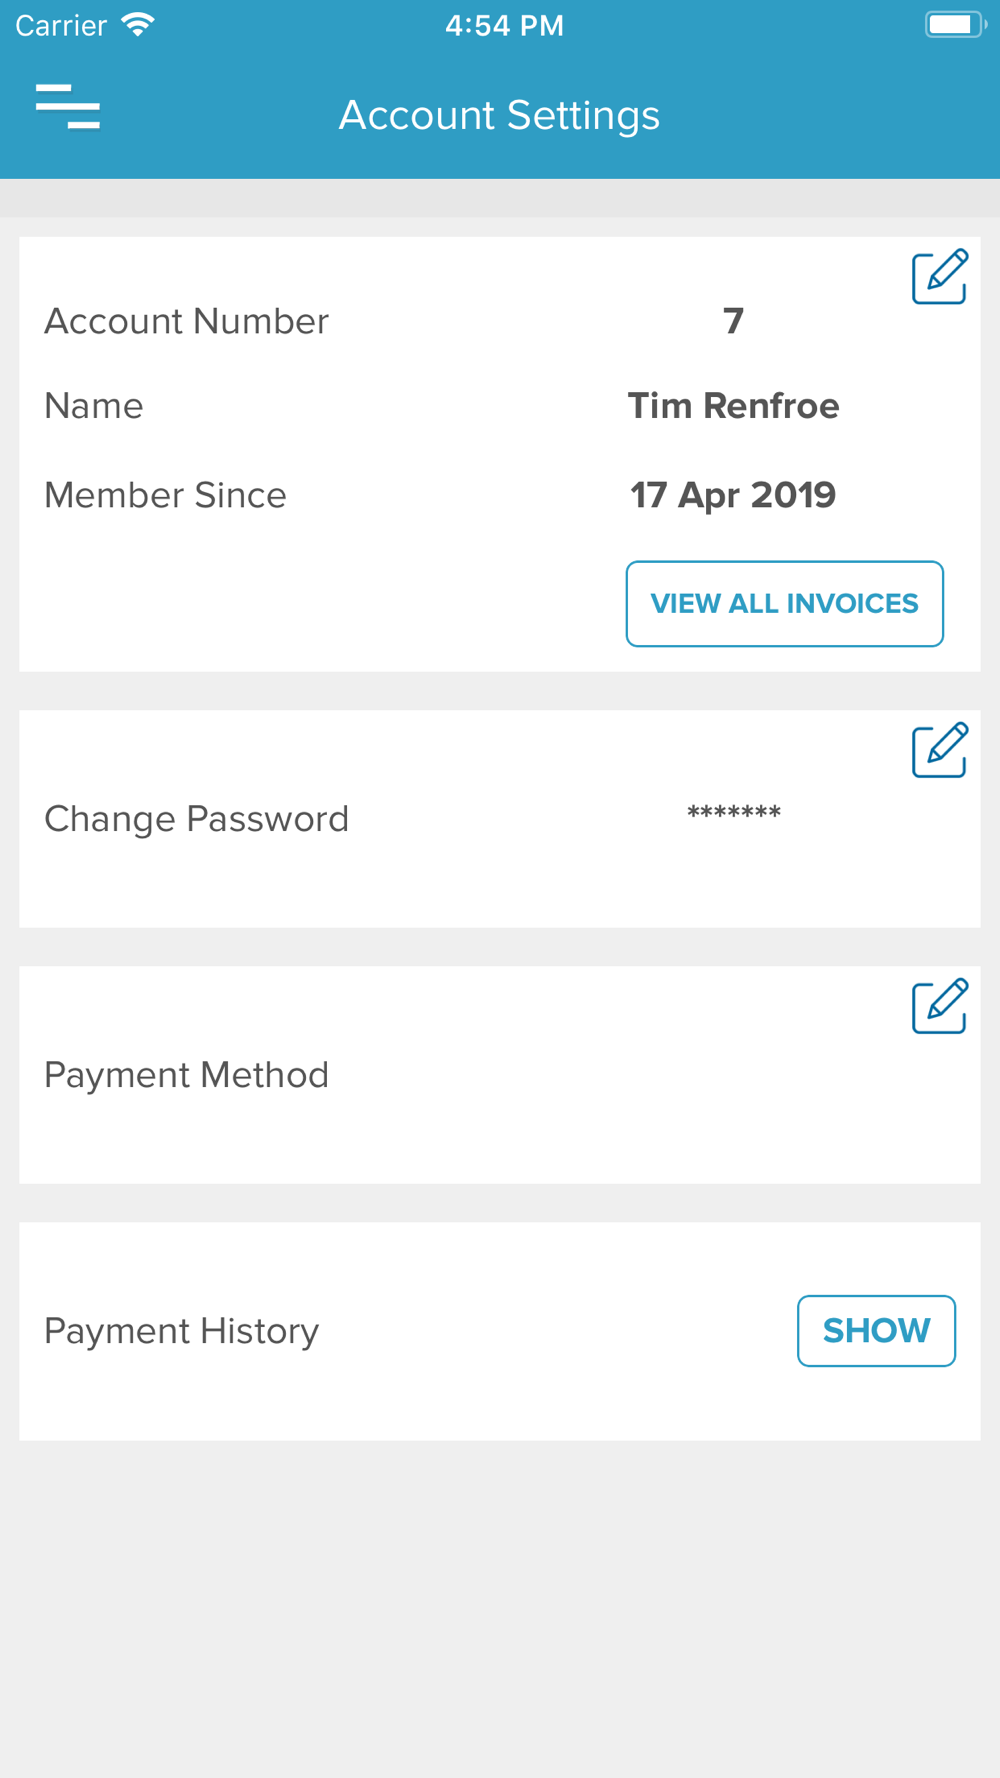Tap the edit icon for Payment Method
Screen dimensions: 1000x1778
point(939,1006)
